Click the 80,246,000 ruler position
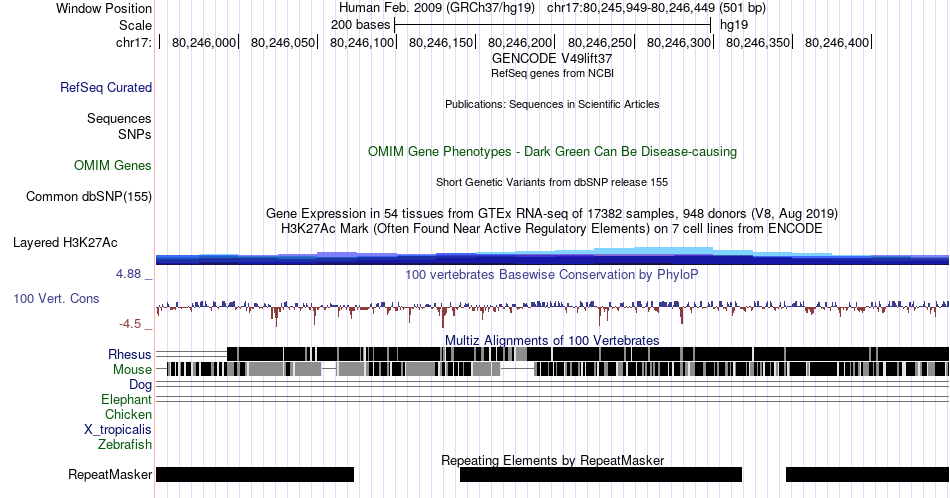The width and height of the screenshot is (950, 498). [x=204, y=42]
